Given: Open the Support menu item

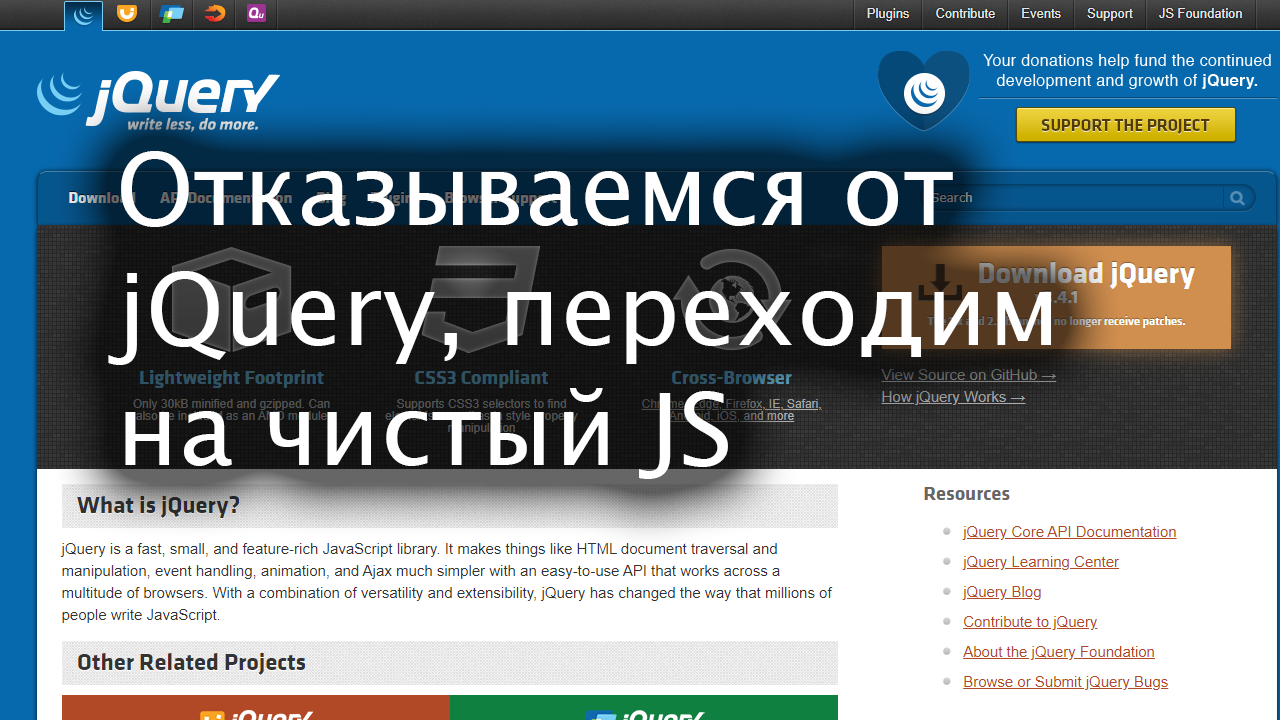Looking at the screenshot, I should click(x=1110, y=14).
